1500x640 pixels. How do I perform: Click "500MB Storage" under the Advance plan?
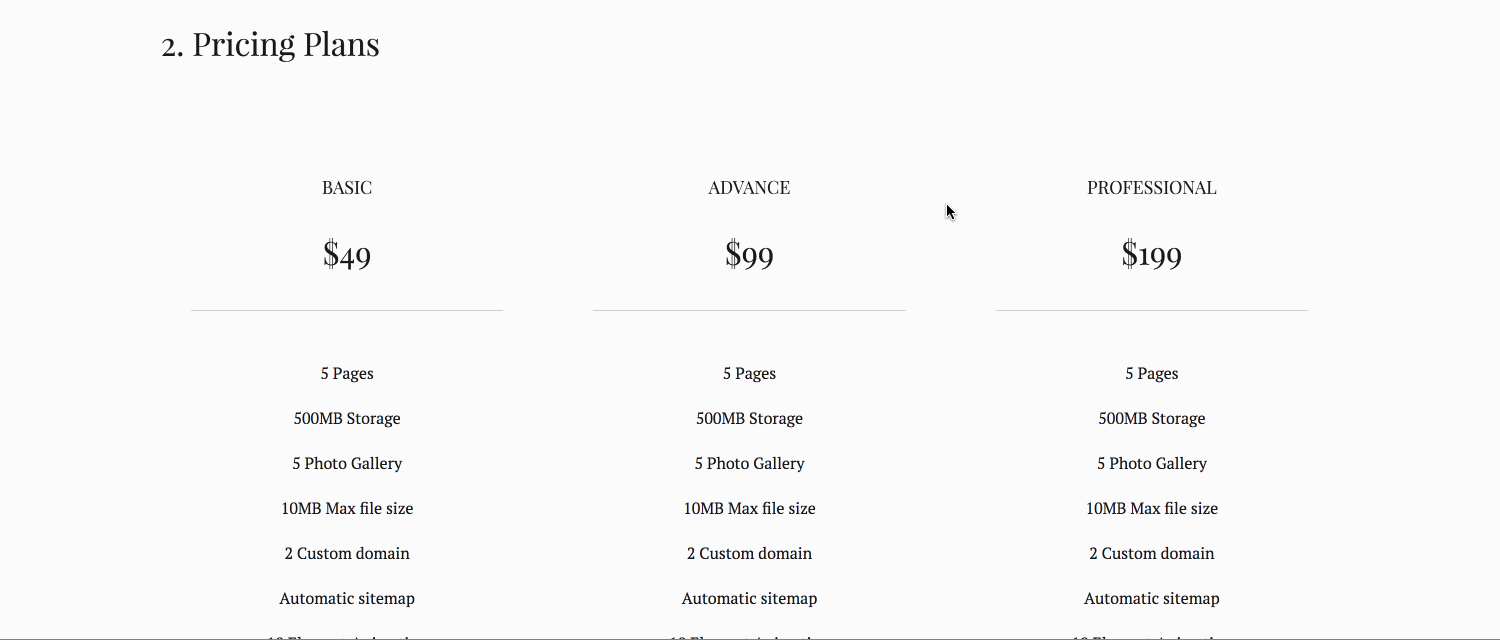pos(749,419)
